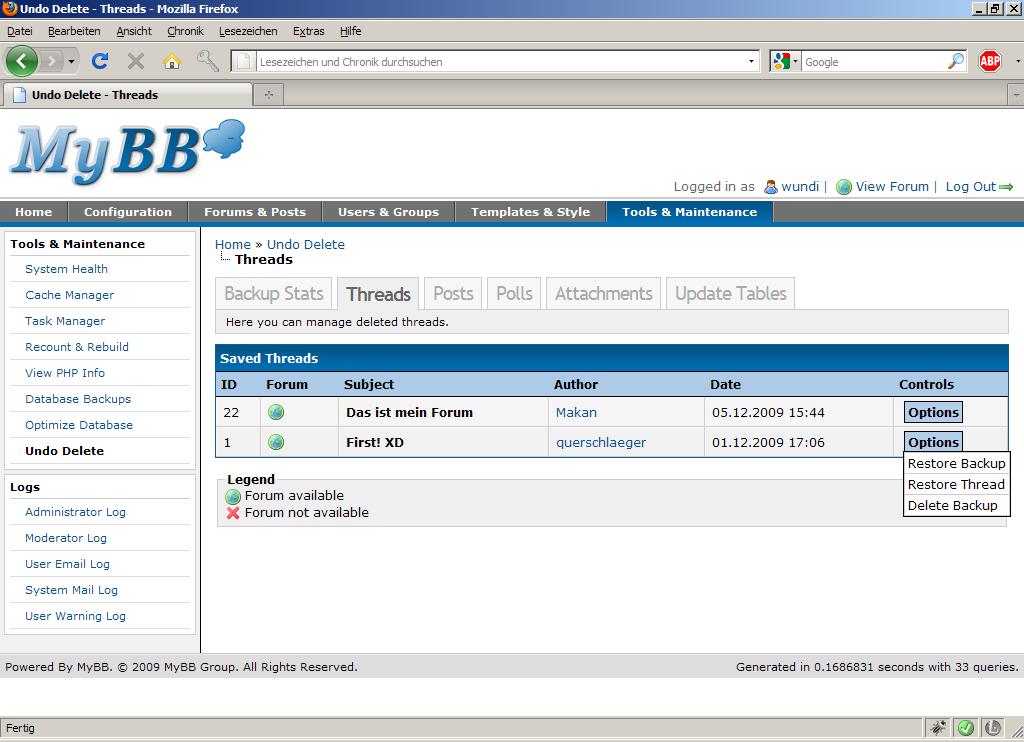Viewport: 1024px width, 742px height.
Task: Click the key icon in toolbar
Action: (208, 61)
